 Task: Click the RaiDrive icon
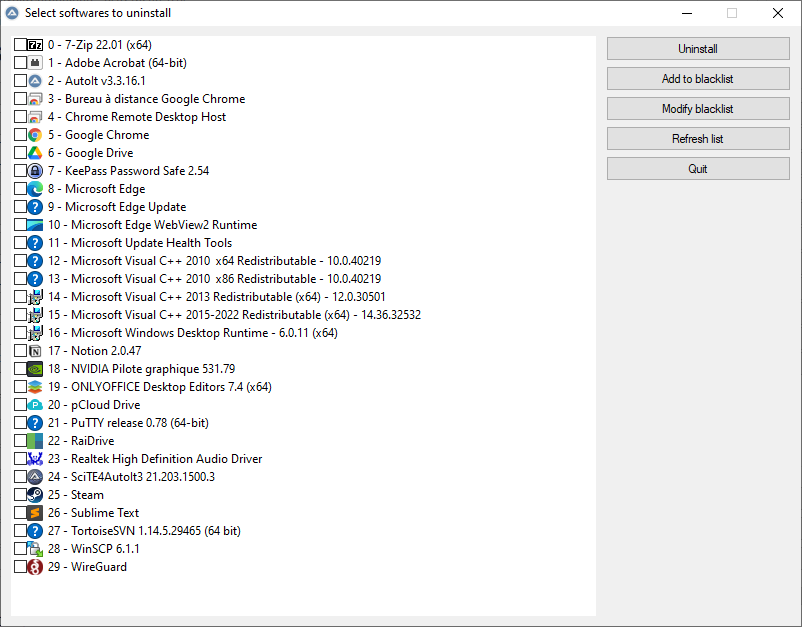pyautogui.click(x=35, y=441)
